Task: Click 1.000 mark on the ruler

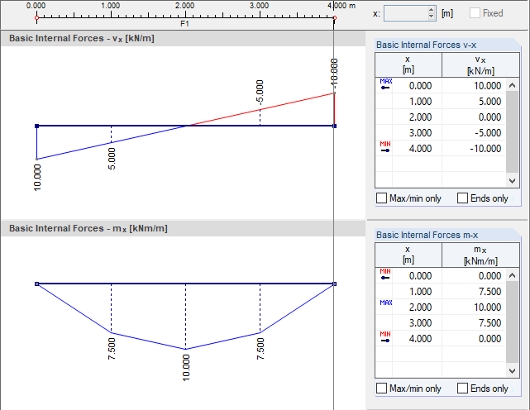Action: 111,5
